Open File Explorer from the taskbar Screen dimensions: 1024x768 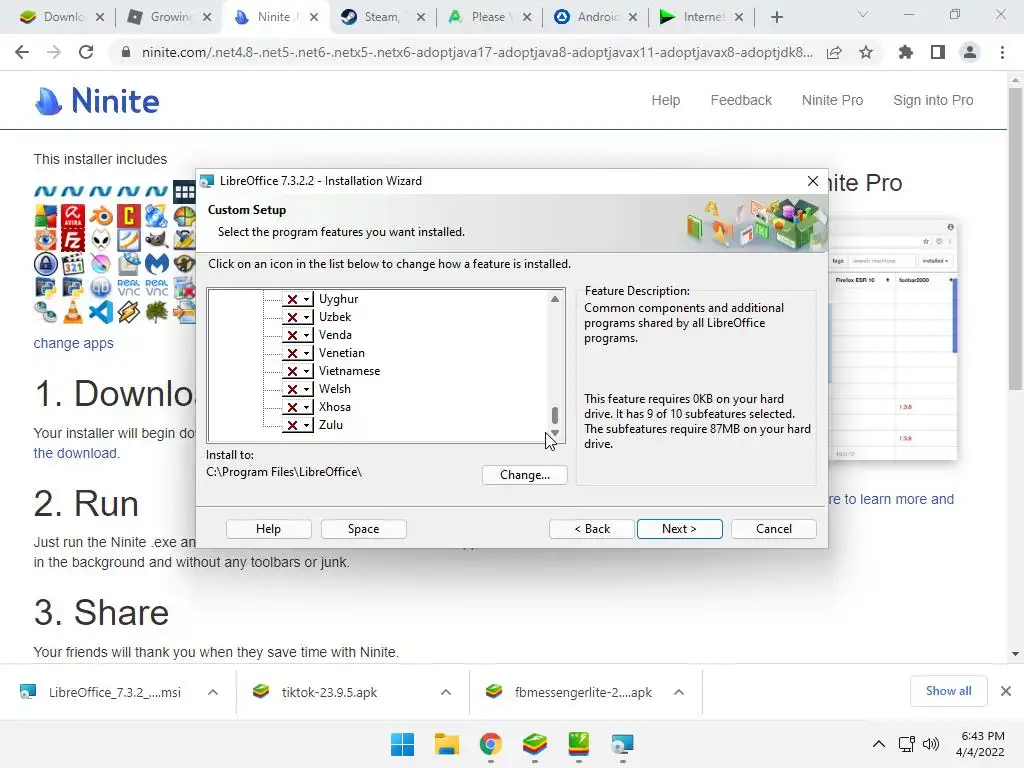coord(447,744)
